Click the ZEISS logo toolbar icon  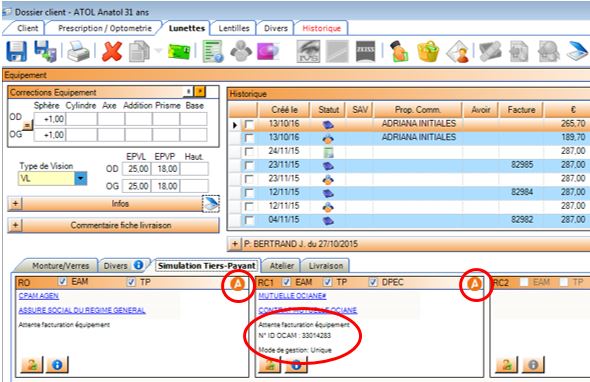[365, 52]
